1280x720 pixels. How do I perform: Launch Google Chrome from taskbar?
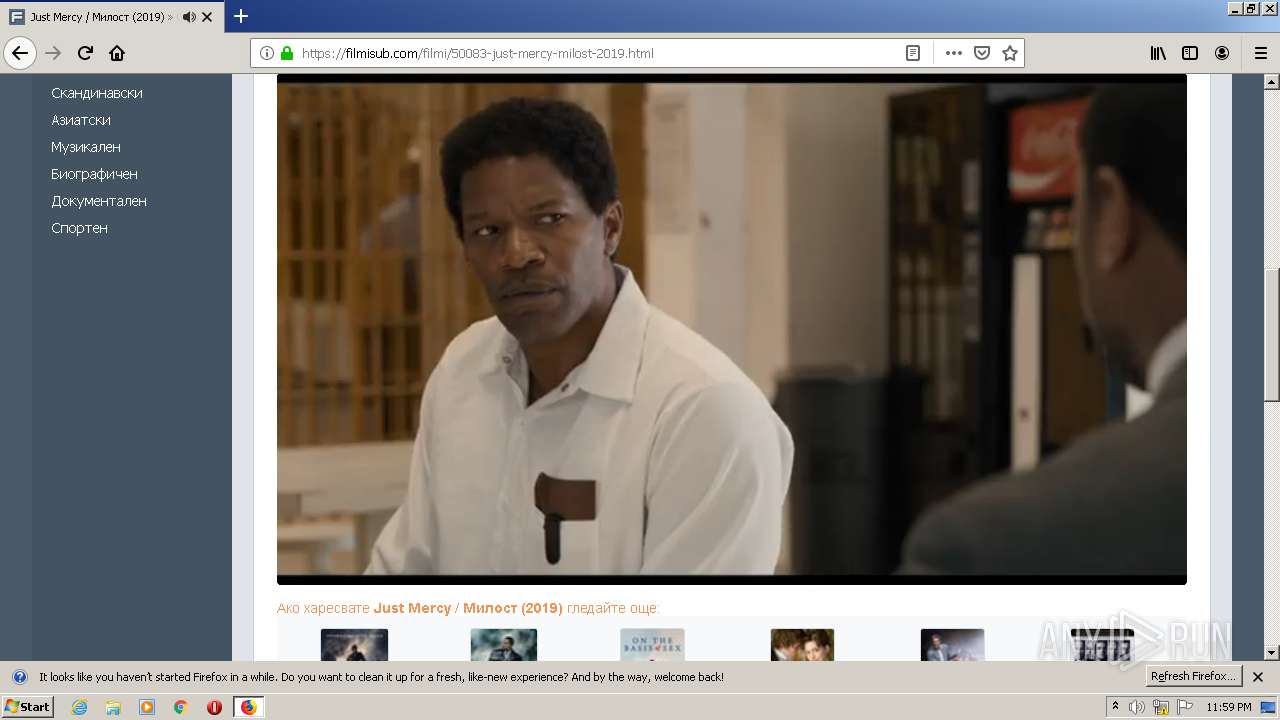[180, 707]
